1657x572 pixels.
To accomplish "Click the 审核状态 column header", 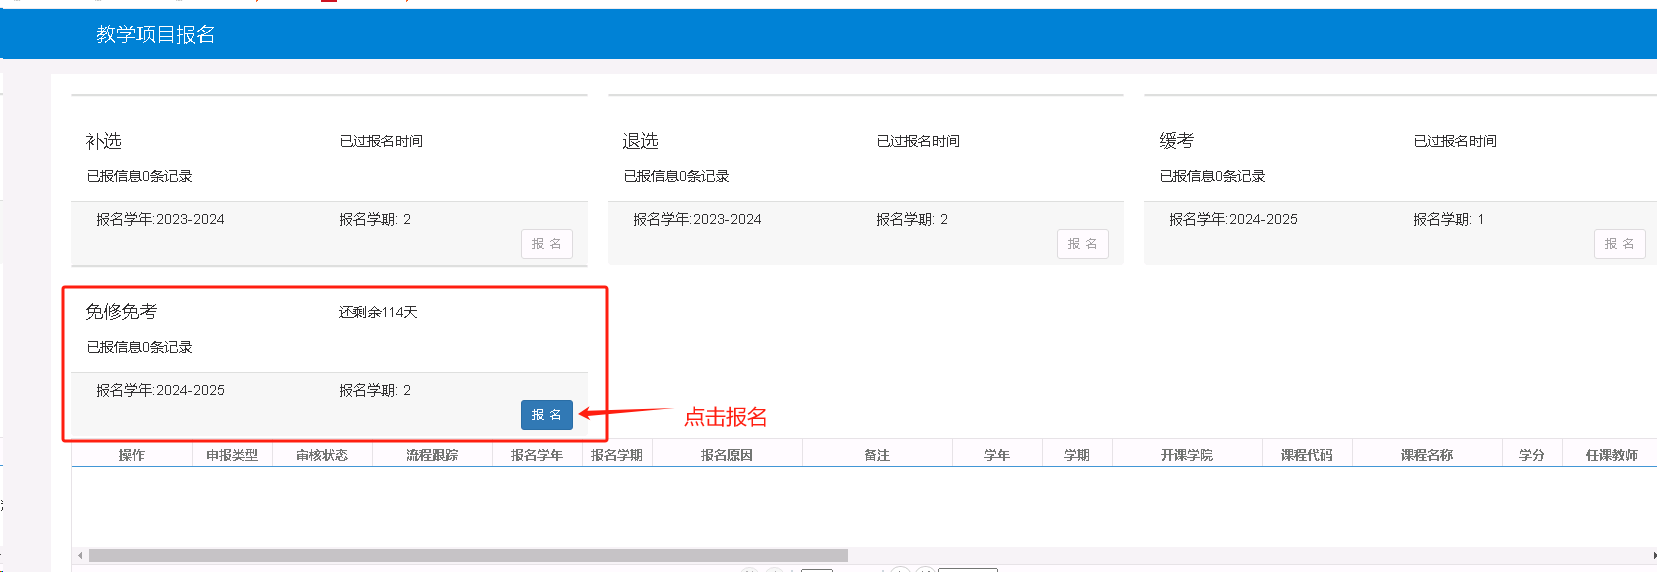I will pyautogui.click(x=322, y=455).
